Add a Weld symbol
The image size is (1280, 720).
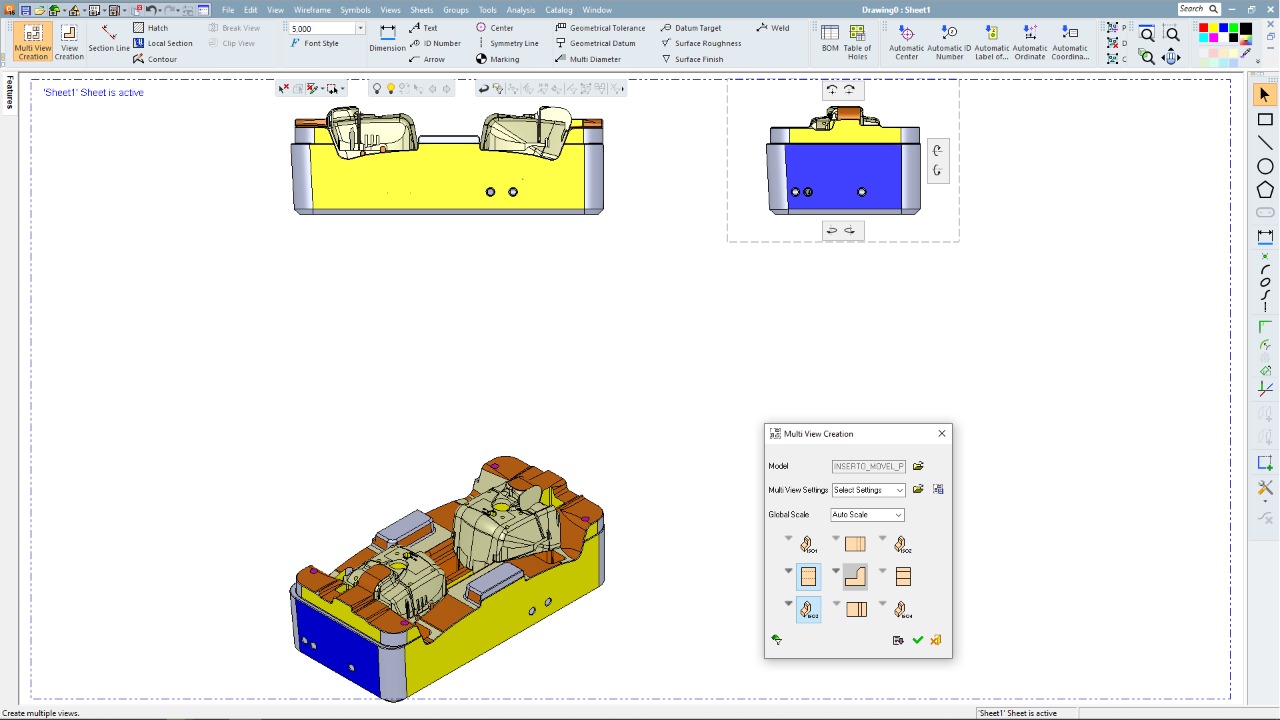point(773,28)
